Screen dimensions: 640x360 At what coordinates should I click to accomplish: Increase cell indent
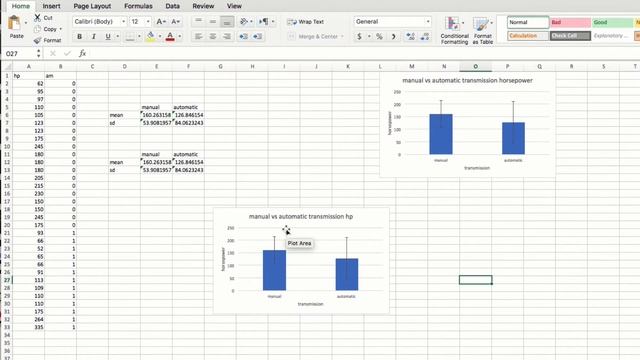[x=258, y=36]
